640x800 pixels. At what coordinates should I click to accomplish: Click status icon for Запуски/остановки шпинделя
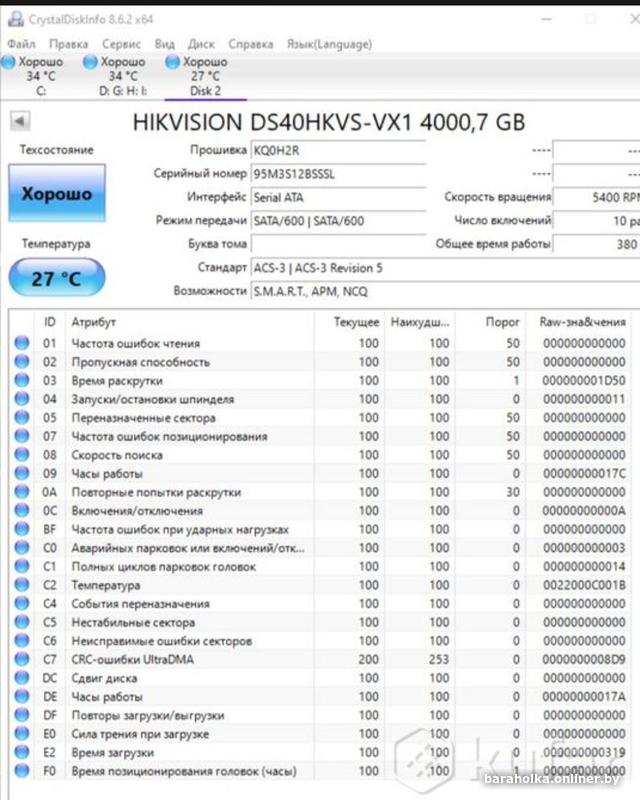coord(22,399)
